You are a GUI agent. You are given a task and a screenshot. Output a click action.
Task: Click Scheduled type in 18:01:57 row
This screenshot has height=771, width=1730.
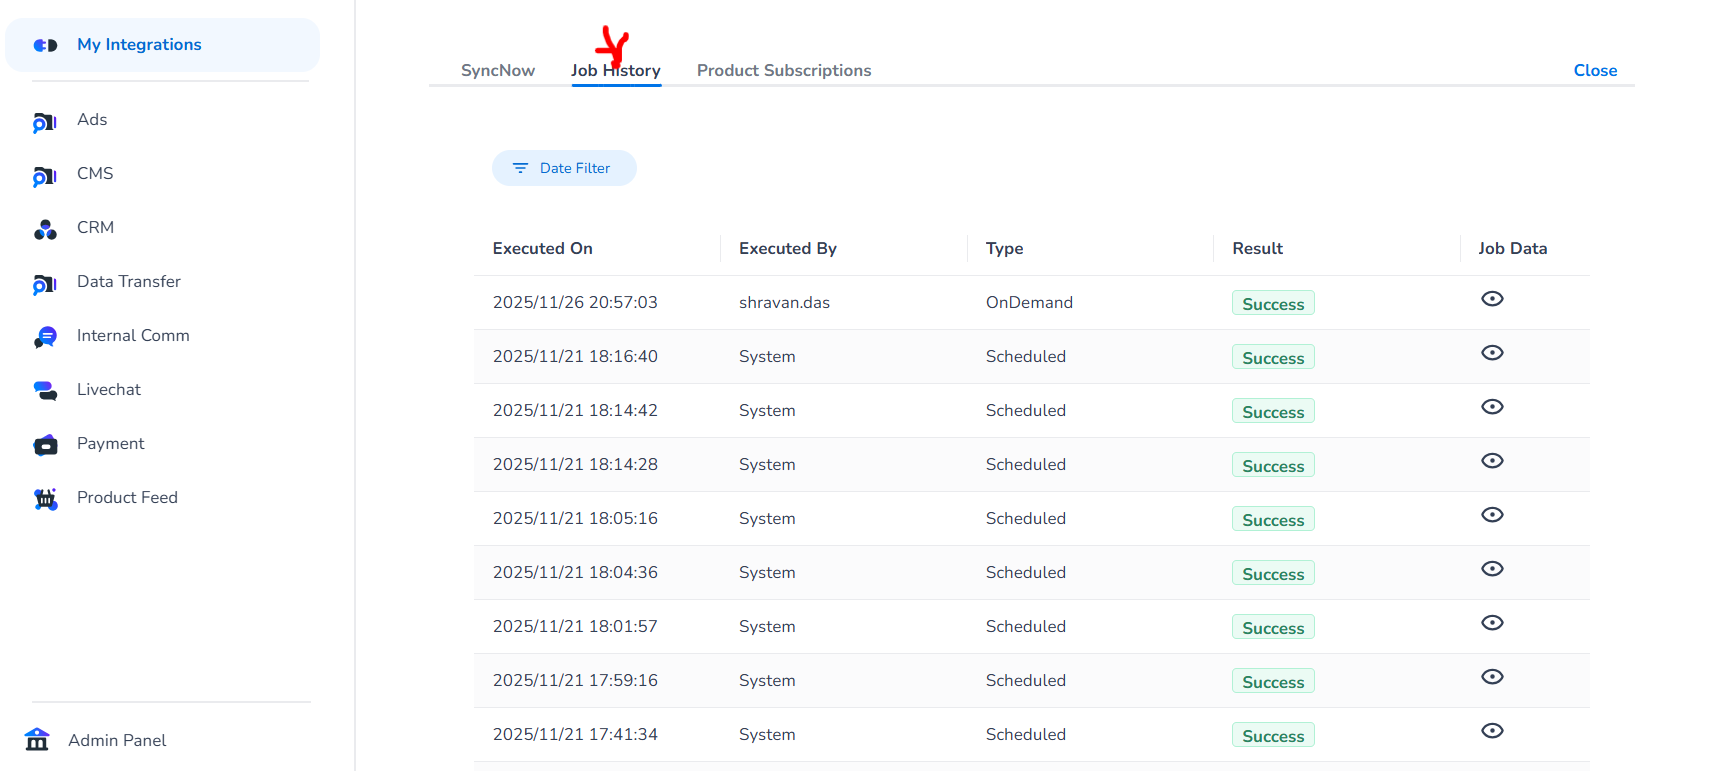(x=1026, y=627)
